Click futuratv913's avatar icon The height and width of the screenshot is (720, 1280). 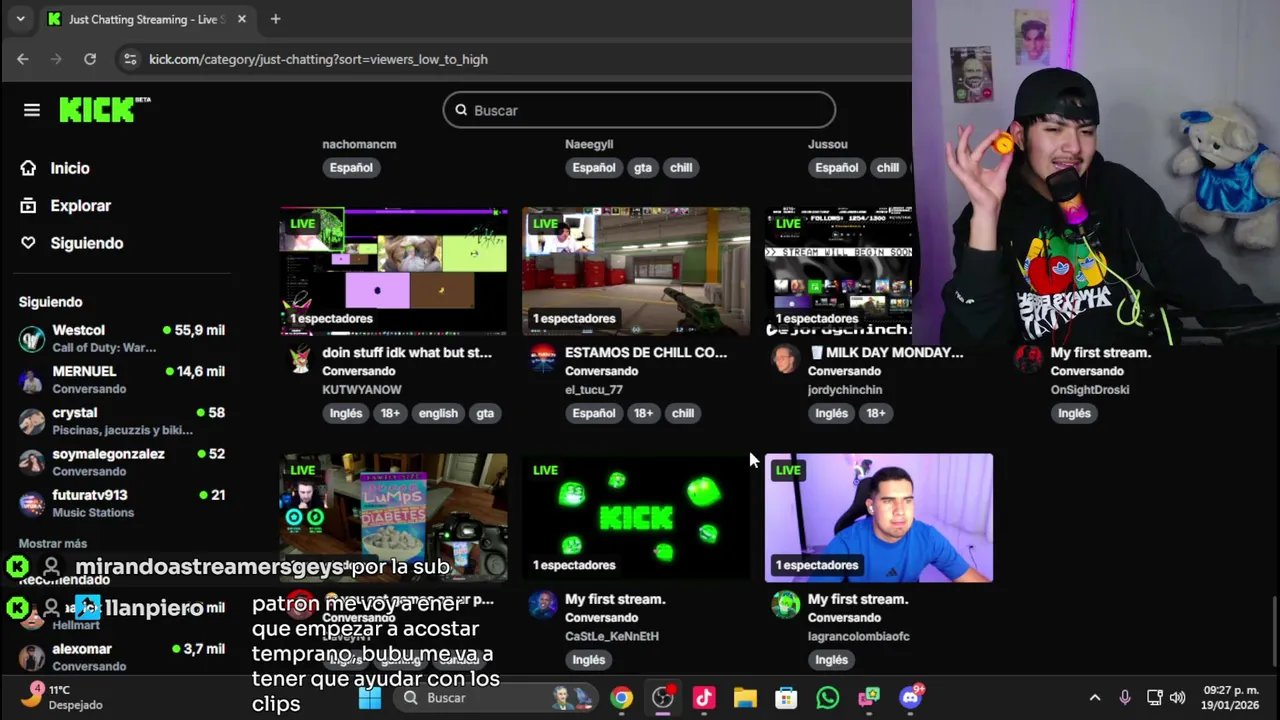32,504
